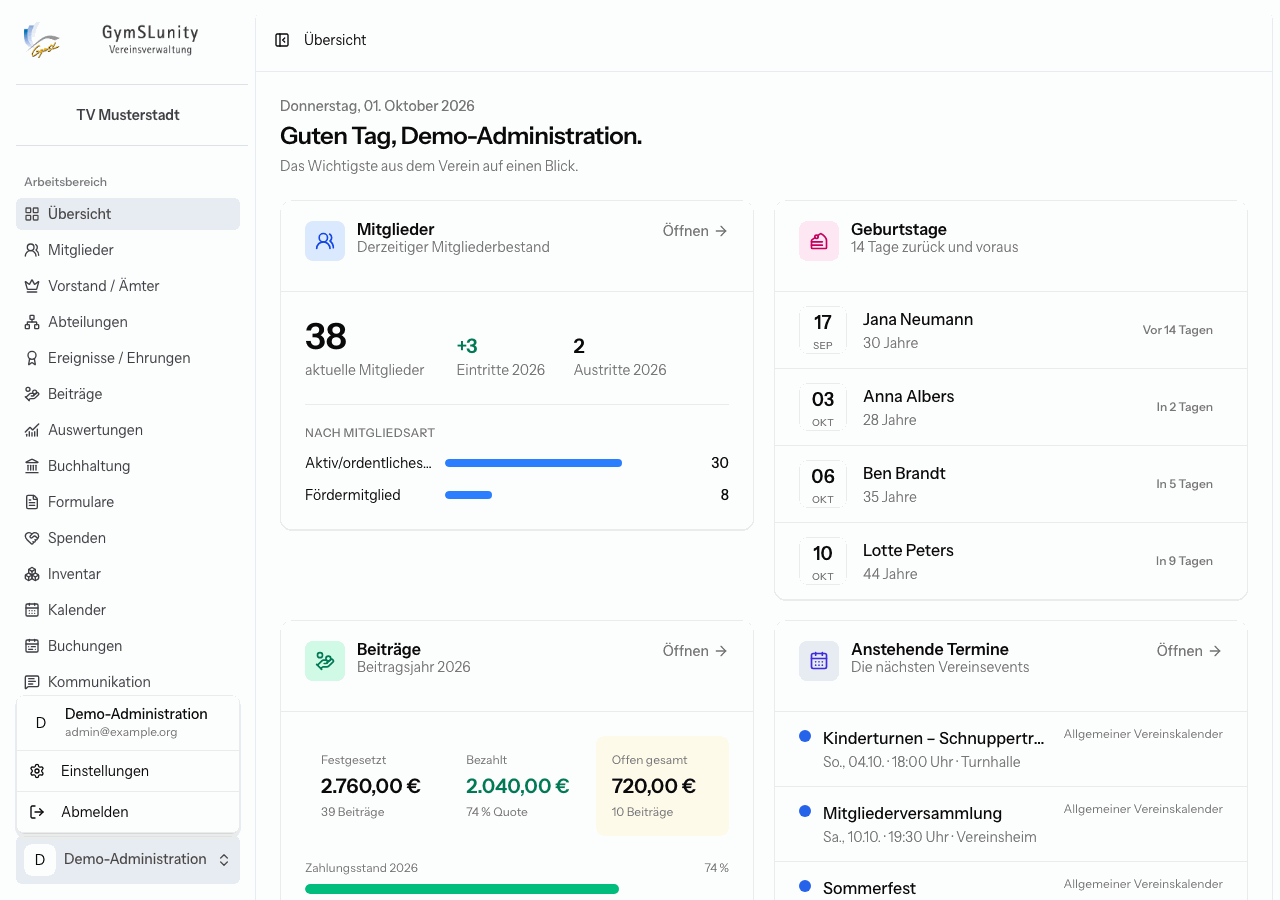Click the Kalender icon in sidebar
The width and height of the screenshot is (1280, 900).
coord(32,610)
